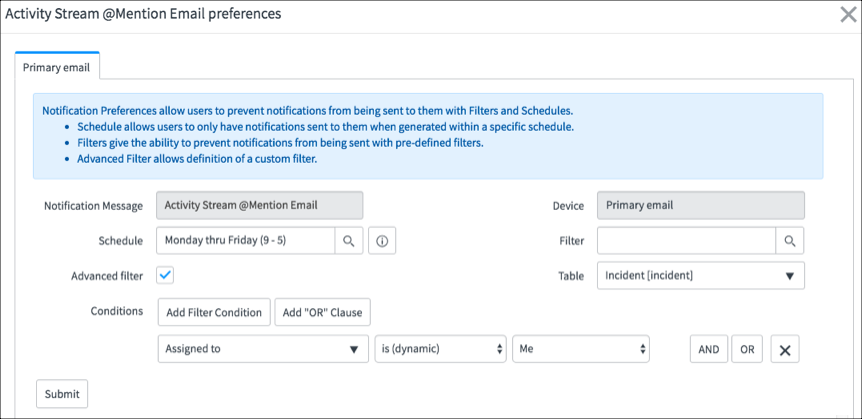This screenshot has width=862, height=419.
Task: Open the Schedule info icon
Action: click(x=382, y=241)
